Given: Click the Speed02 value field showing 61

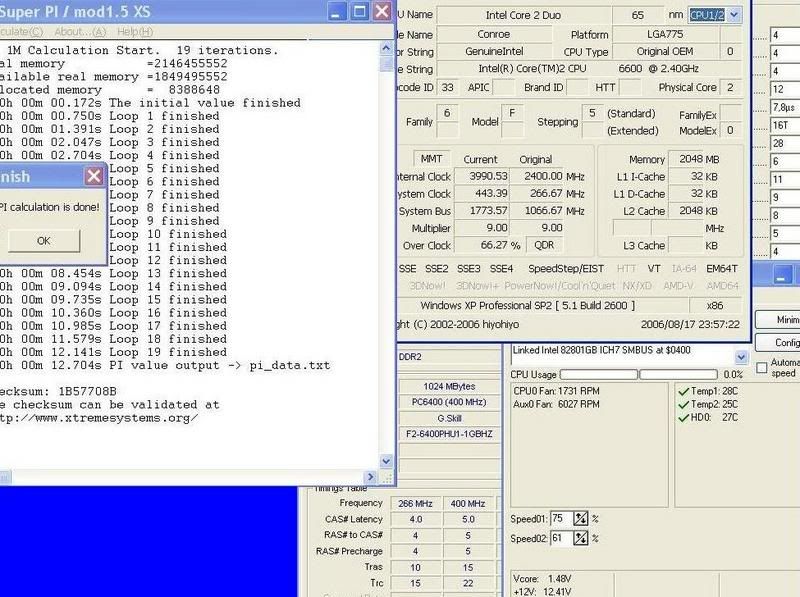Looking at the screenshot, I should pyautogui.click(x=561, y=538).
